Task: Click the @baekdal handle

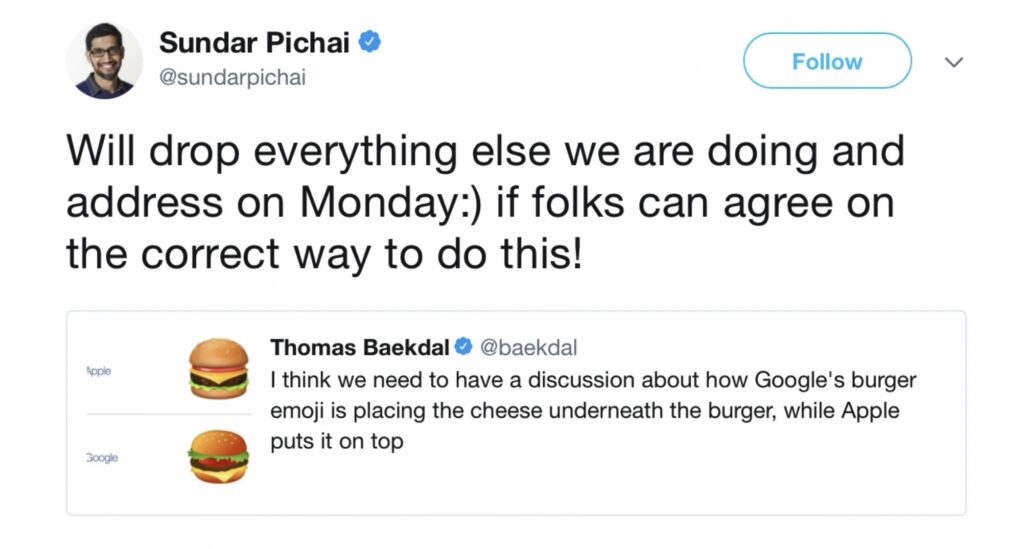Action: click(528, 347)
